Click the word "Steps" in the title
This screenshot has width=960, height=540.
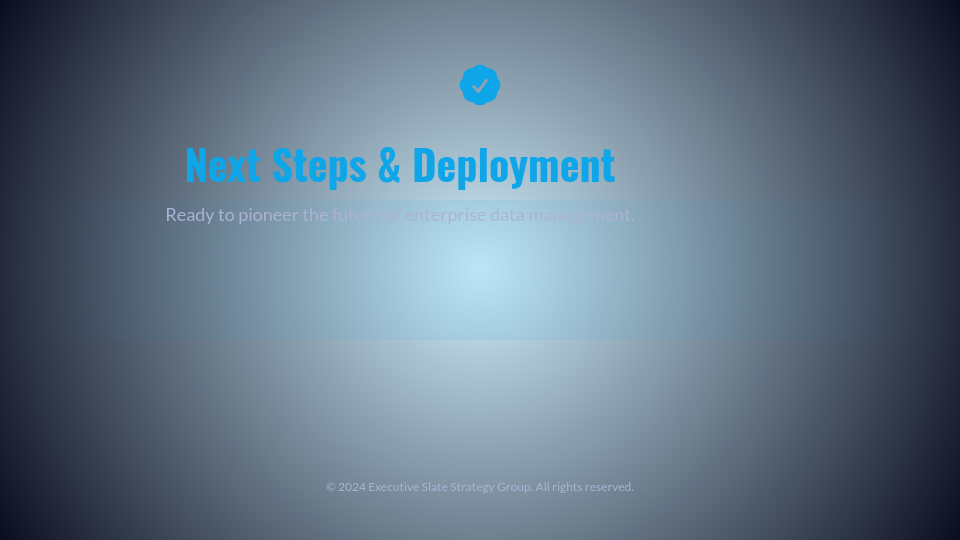319,165
